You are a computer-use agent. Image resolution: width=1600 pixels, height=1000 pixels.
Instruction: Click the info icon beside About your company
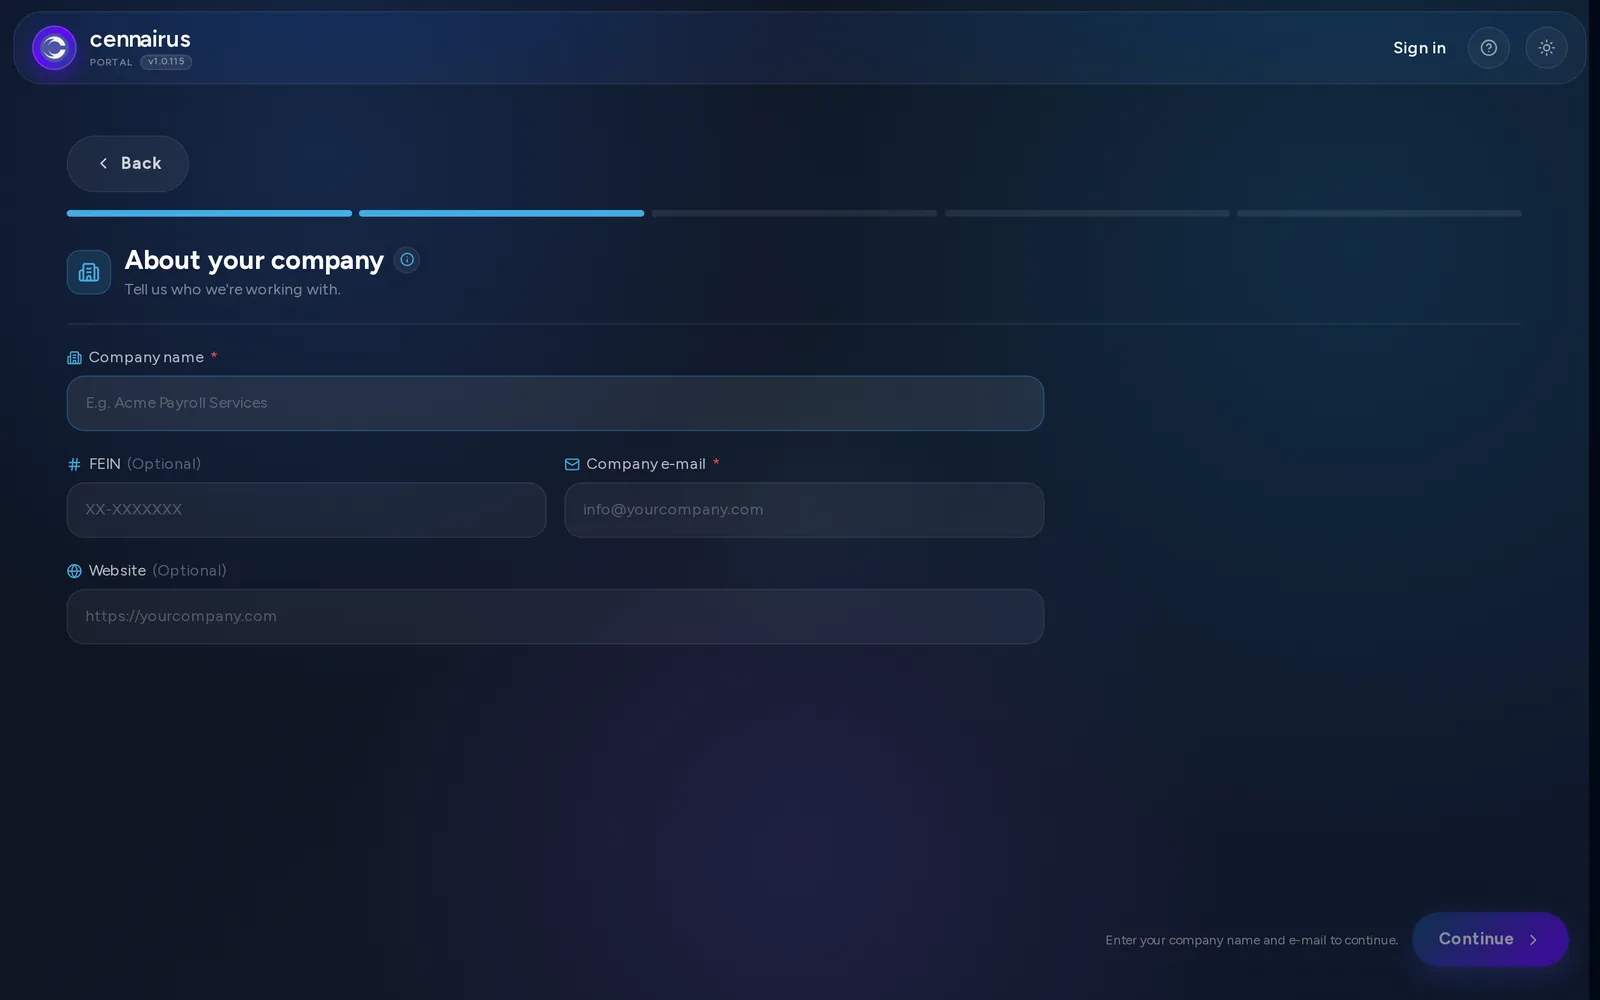pos(407,260)
